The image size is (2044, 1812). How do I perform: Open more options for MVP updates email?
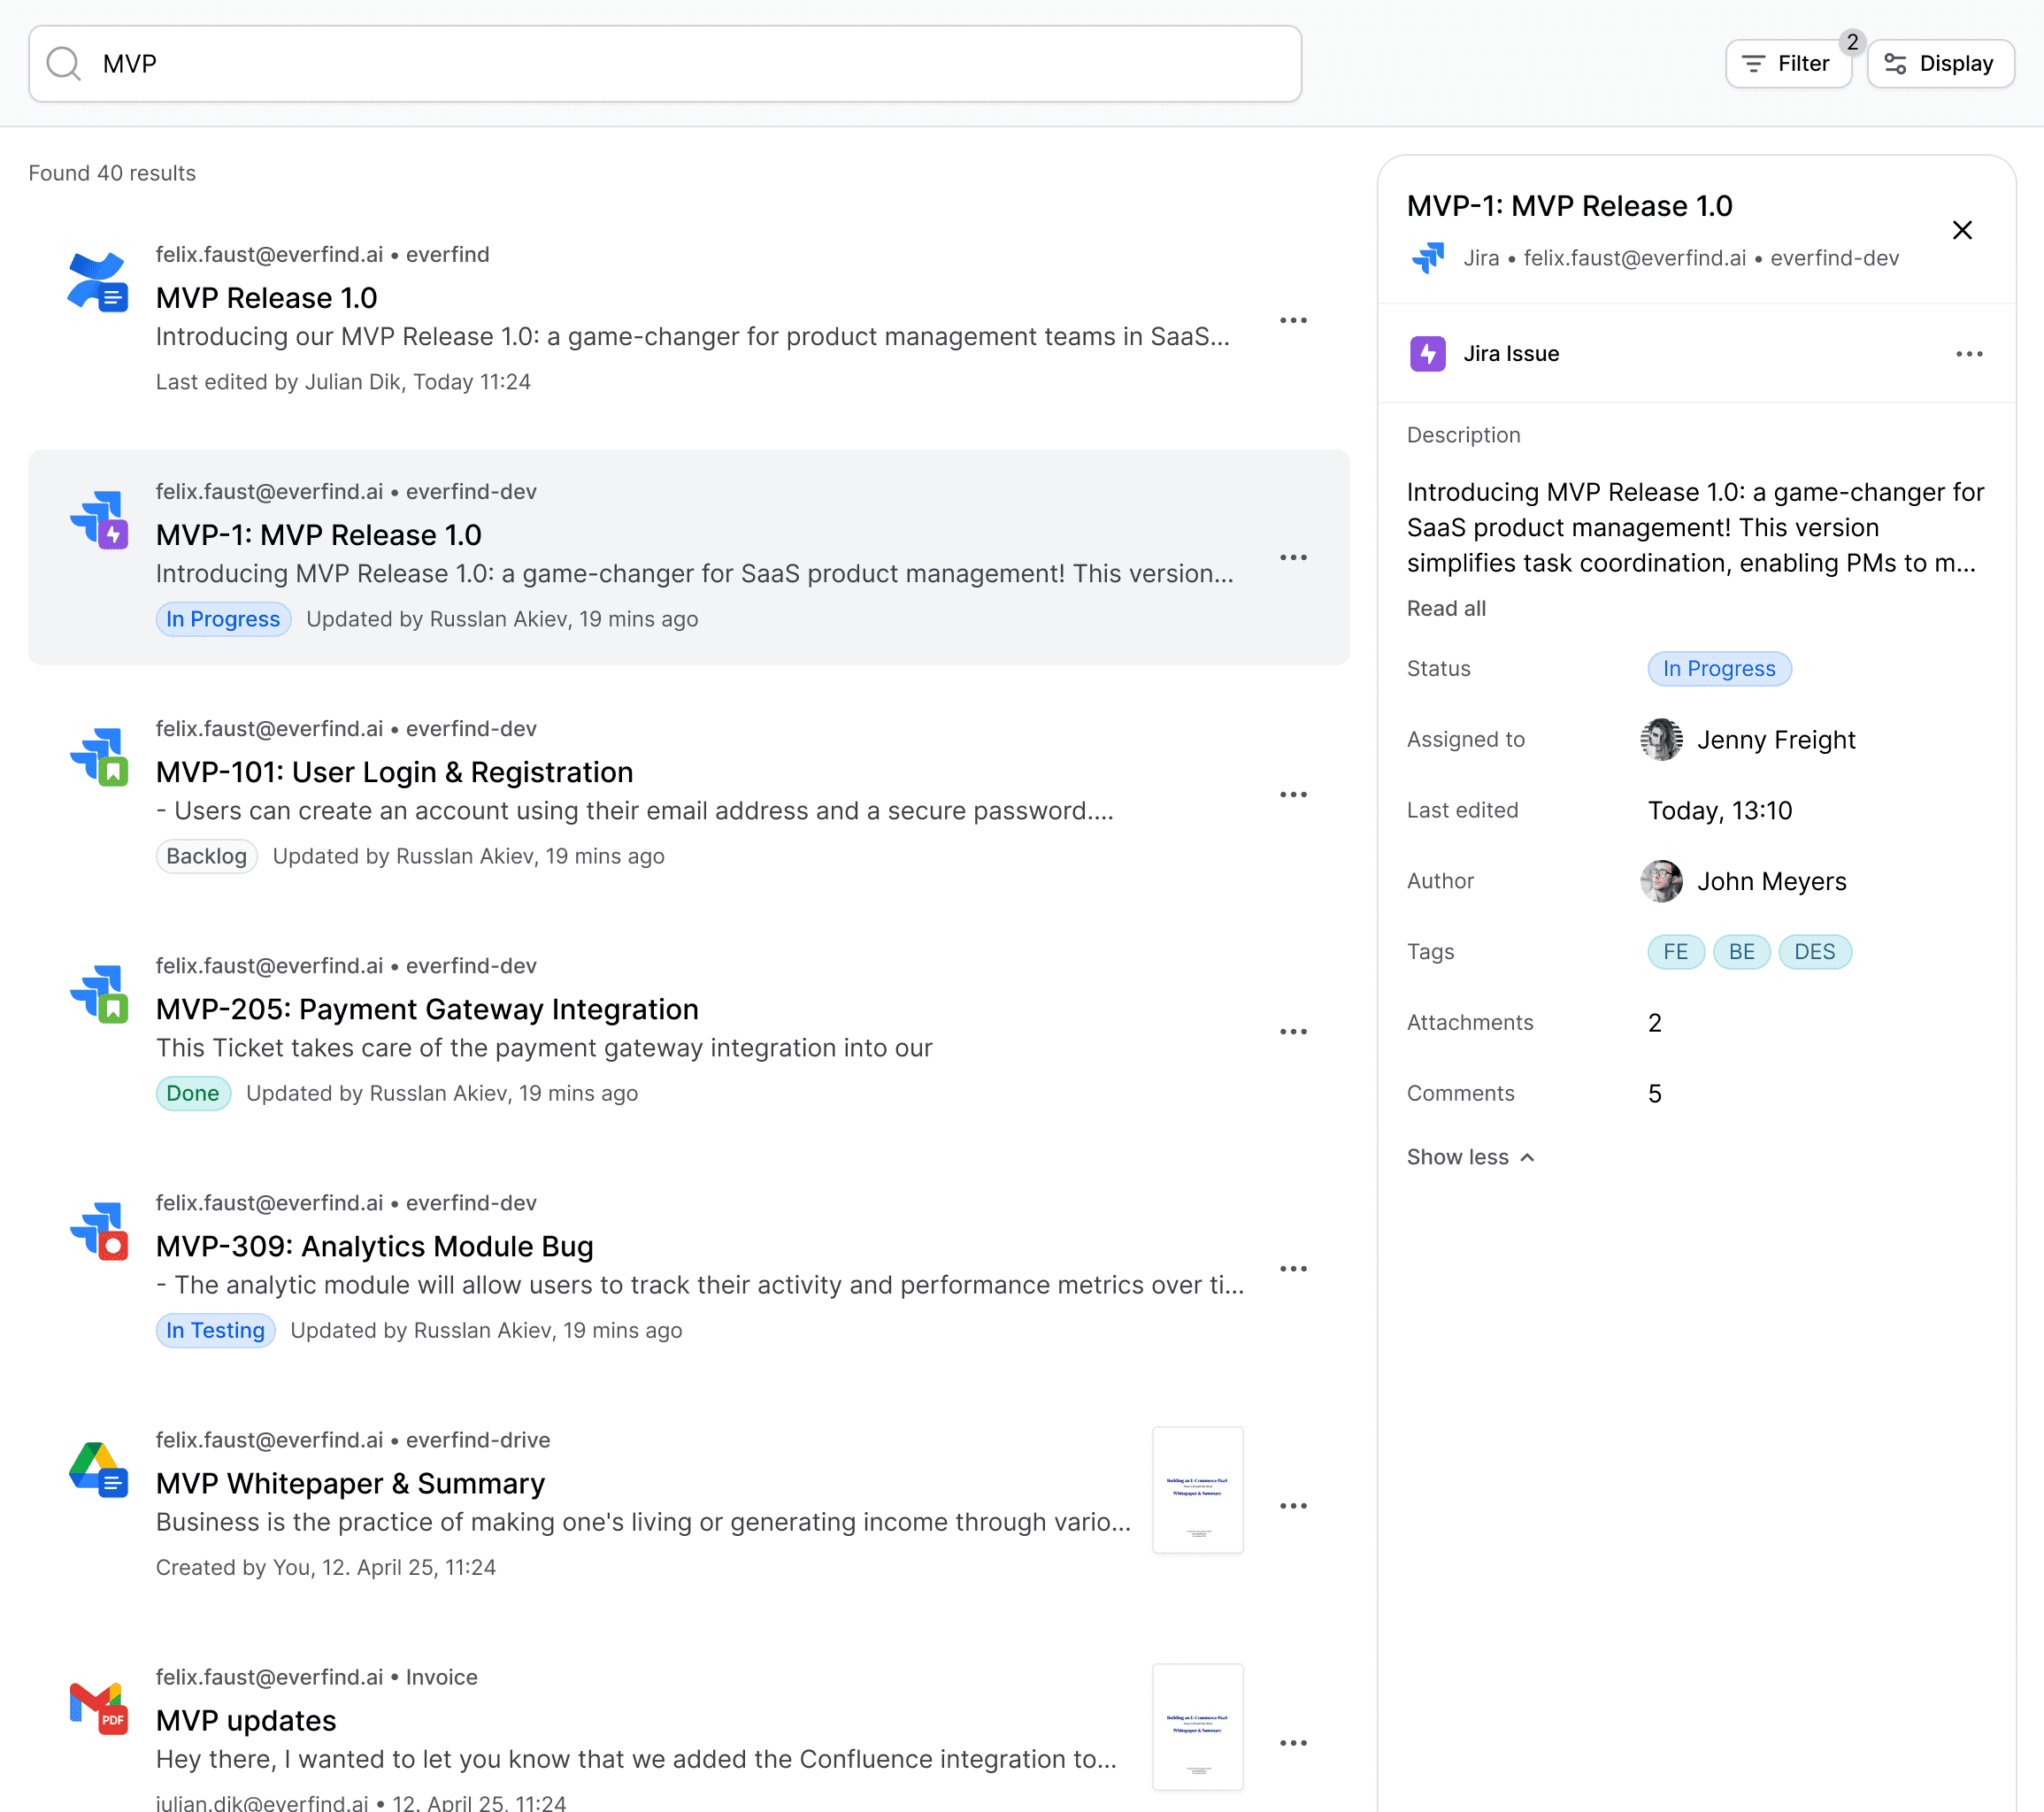[x=1293, y=1742]
